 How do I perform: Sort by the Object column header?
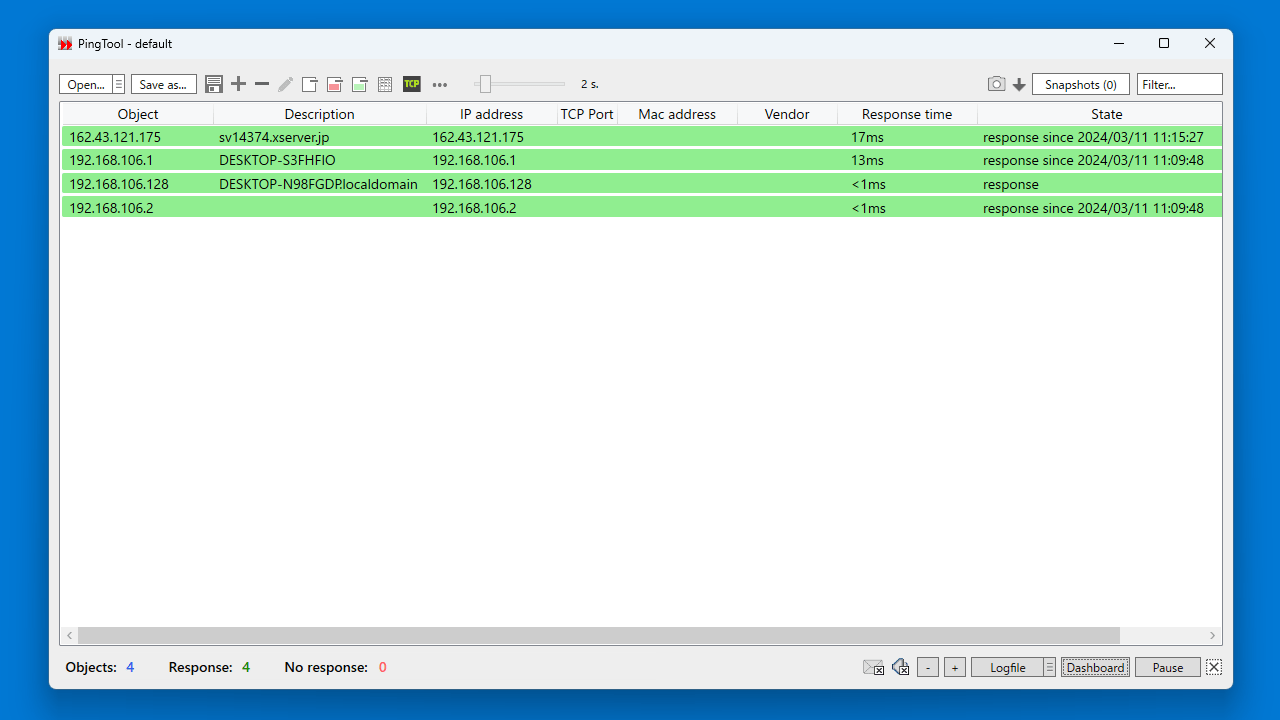point(138,114)
